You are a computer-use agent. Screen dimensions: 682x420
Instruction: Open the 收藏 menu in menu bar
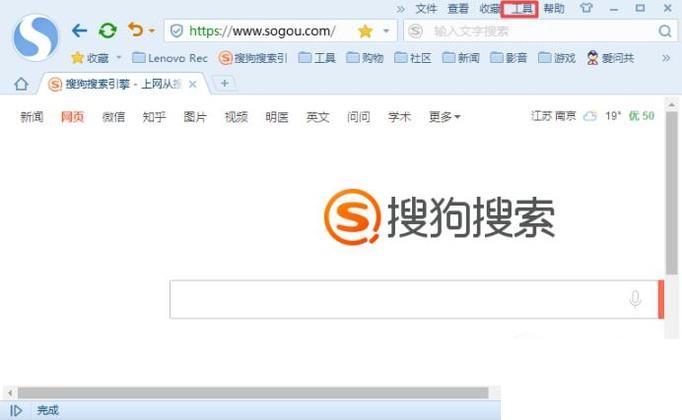490,9
